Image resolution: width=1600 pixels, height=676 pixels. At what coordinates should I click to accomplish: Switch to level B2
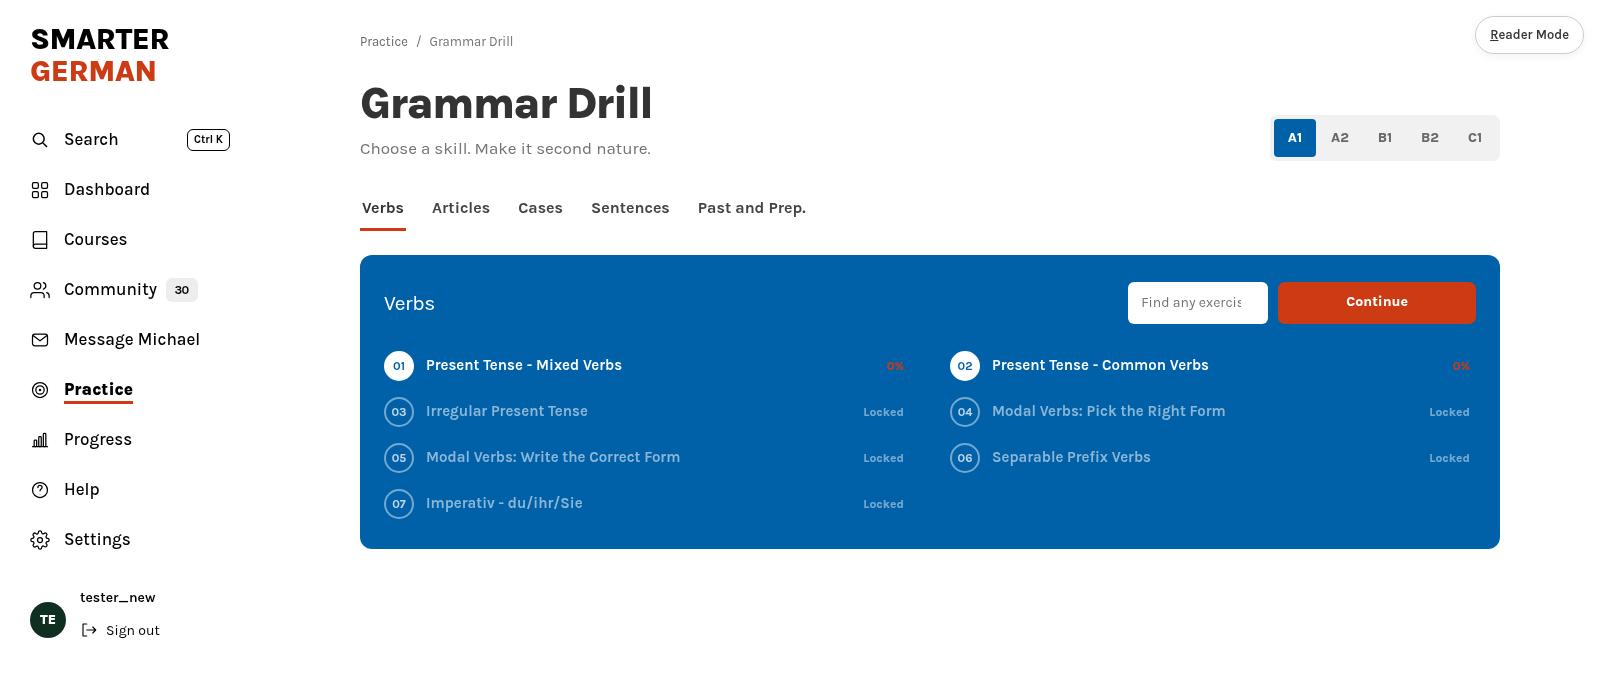[x=1430, y=138]
